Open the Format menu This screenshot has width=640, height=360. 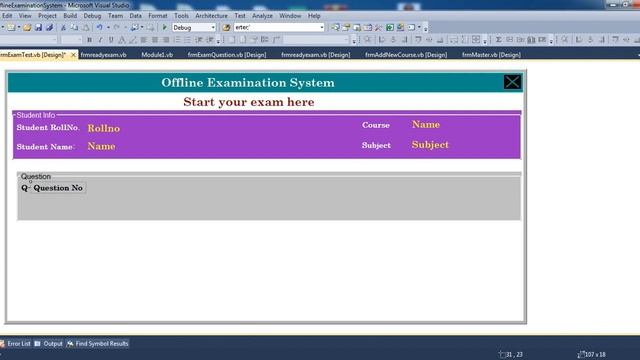(x=158, y=16)
